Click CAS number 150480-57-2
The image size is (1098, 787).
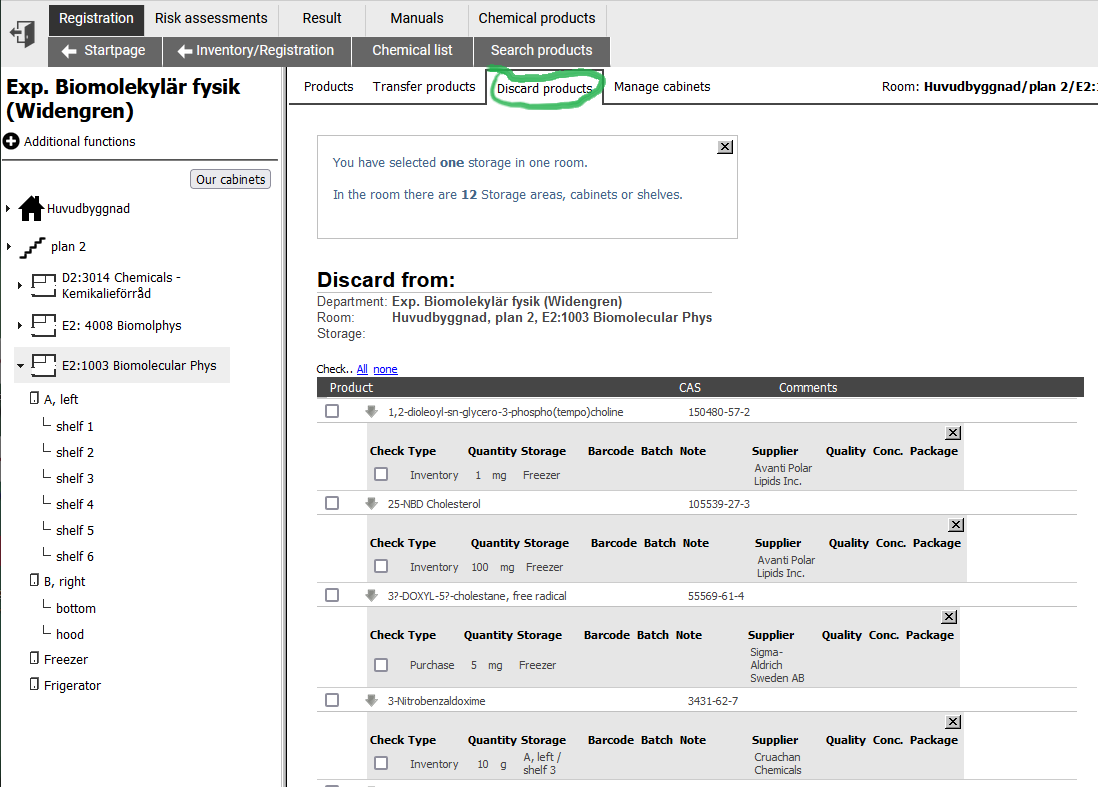coord(718,412)
